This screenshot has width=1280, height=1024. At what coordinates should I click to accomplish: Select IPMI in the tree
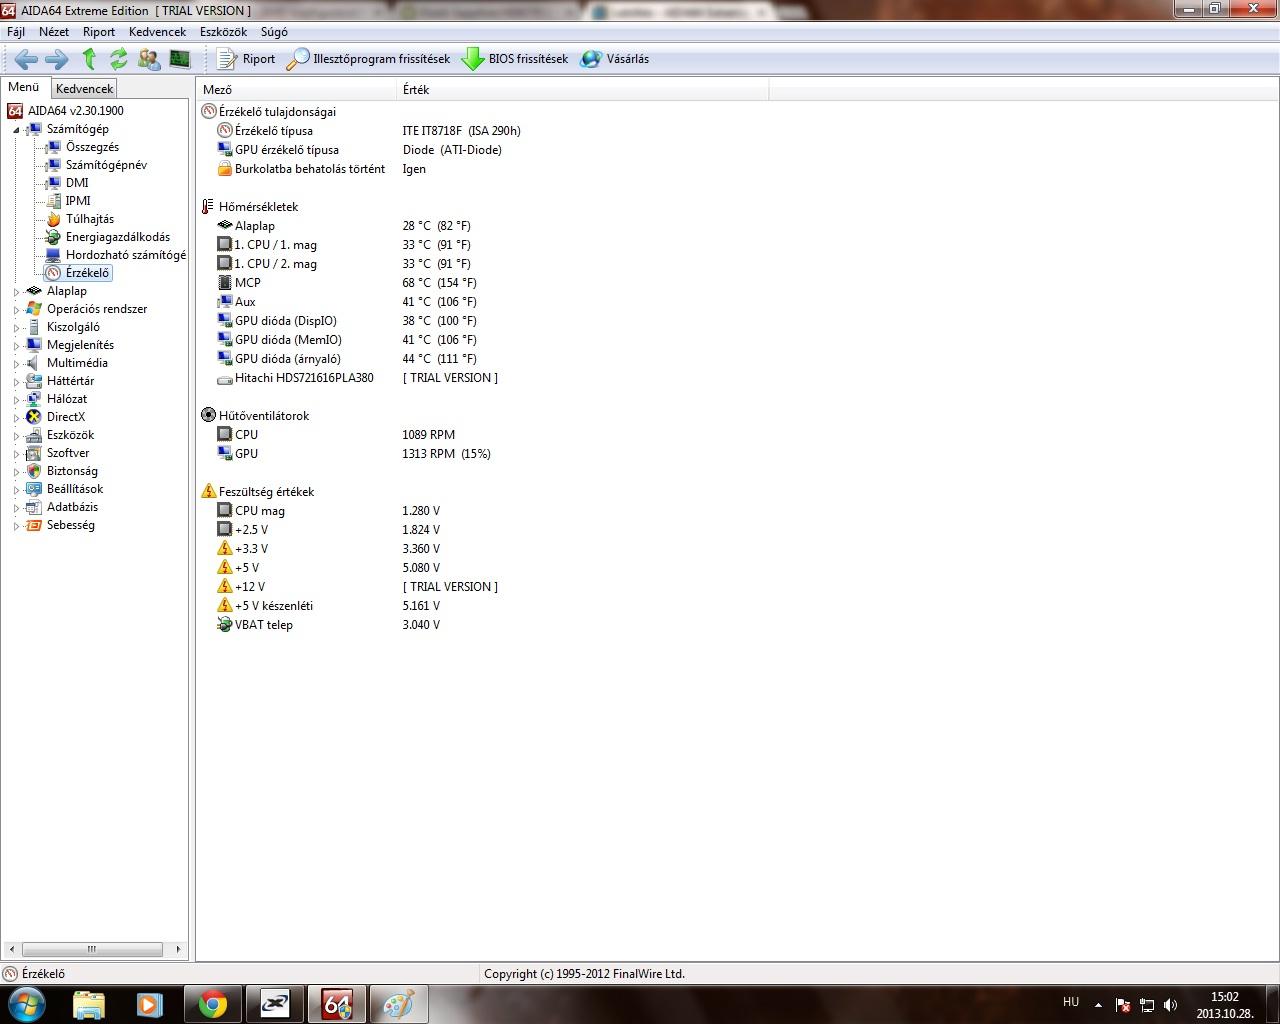[x=78, y=201]
